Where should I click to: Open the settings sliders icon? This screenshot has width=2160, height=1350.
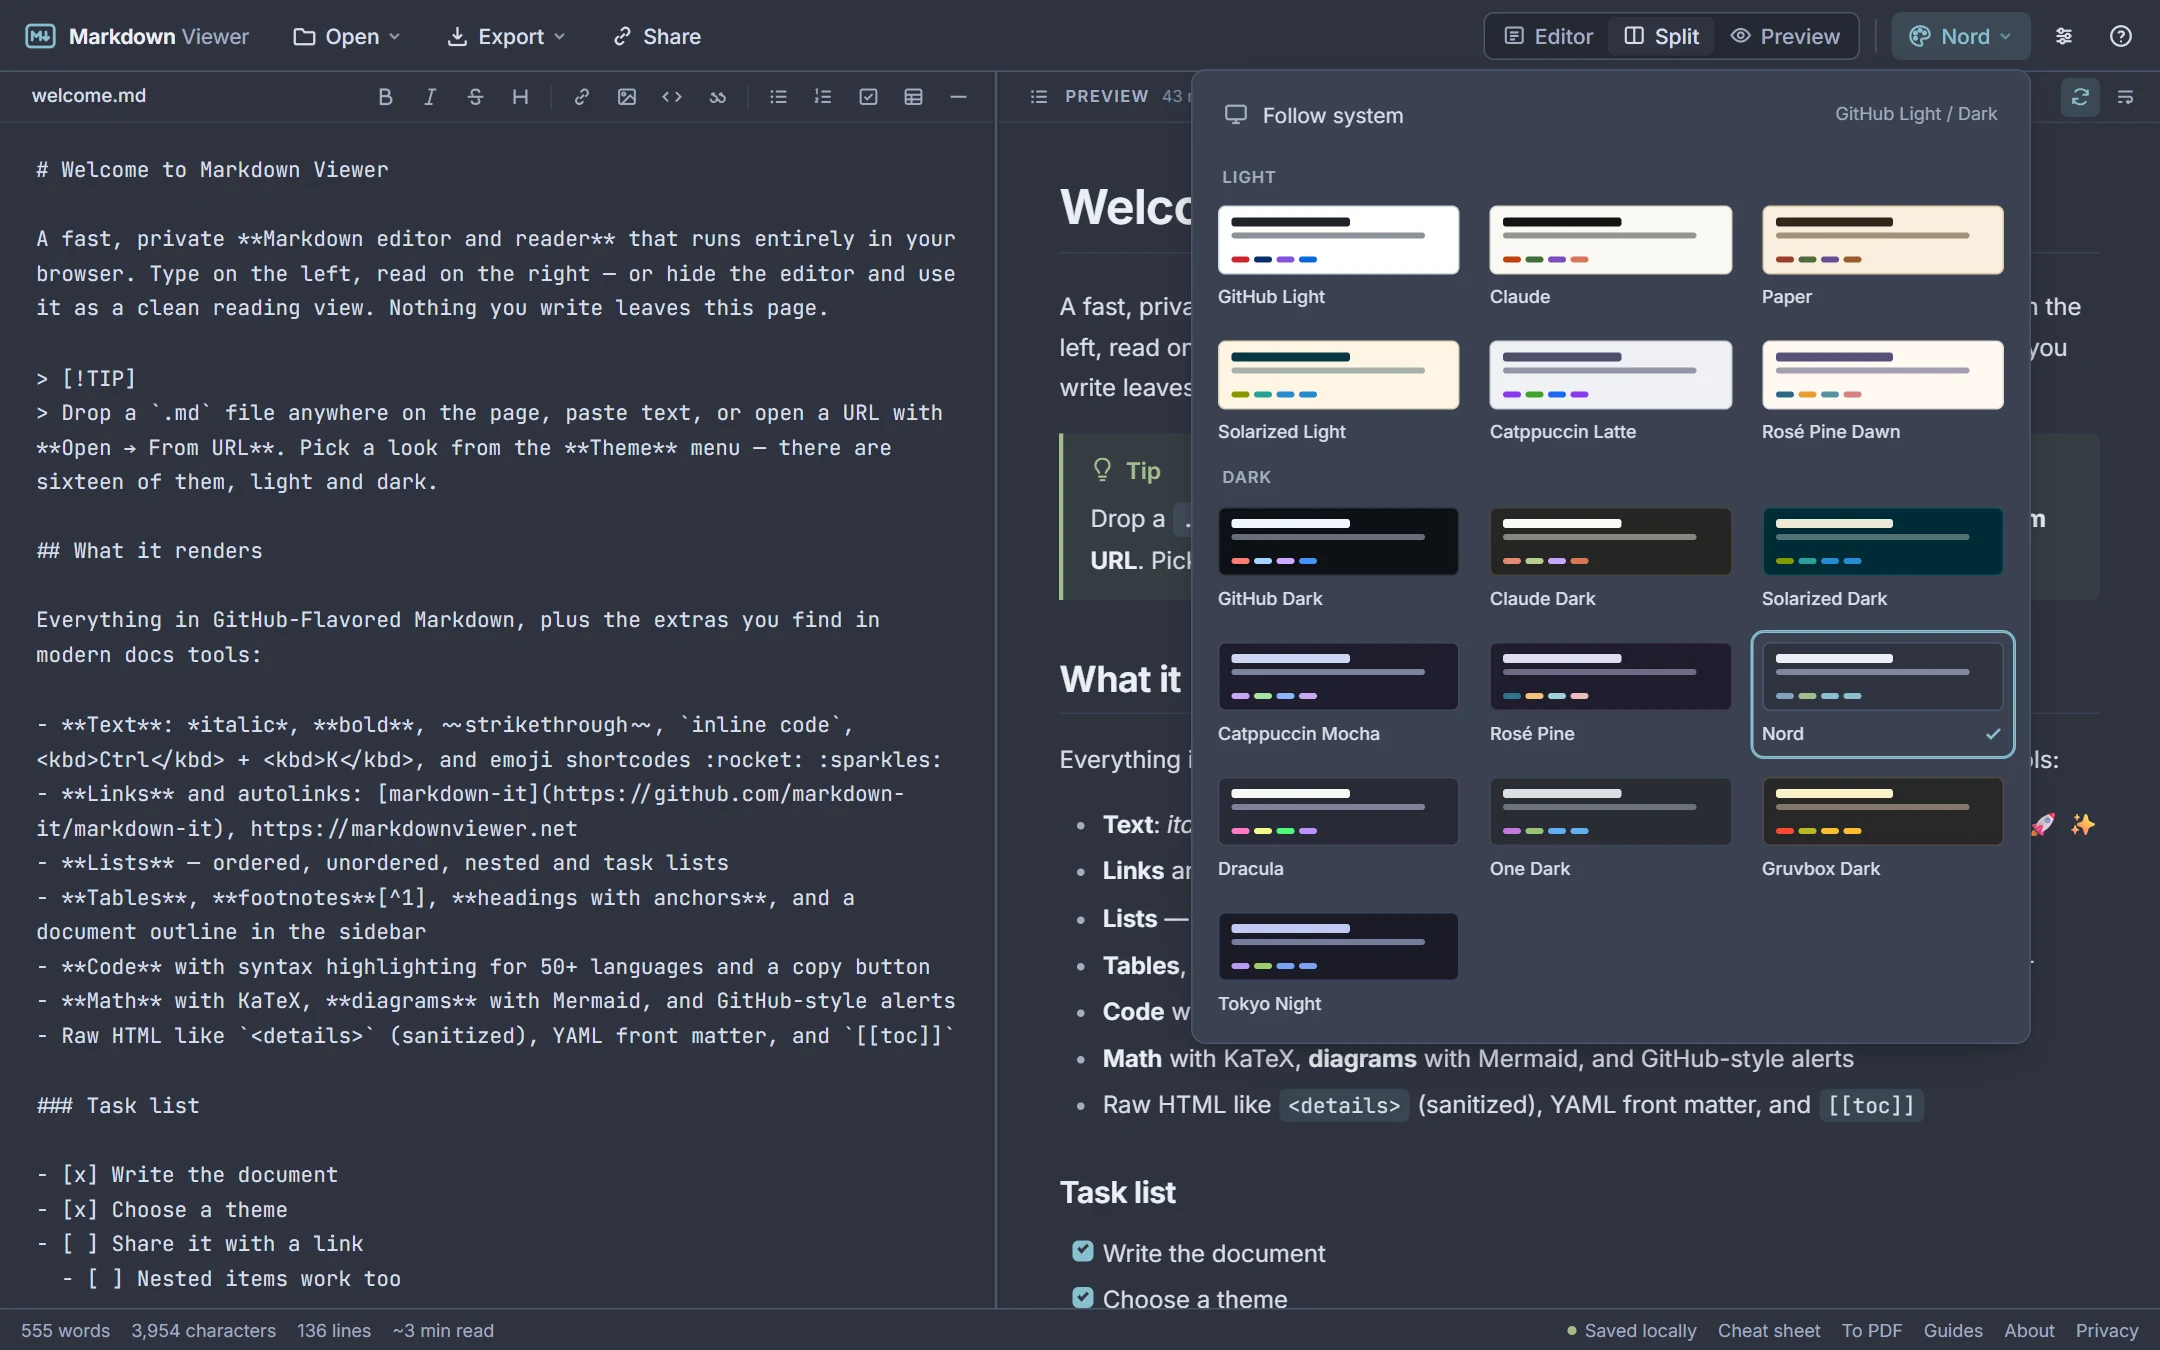pos(2064,36)
